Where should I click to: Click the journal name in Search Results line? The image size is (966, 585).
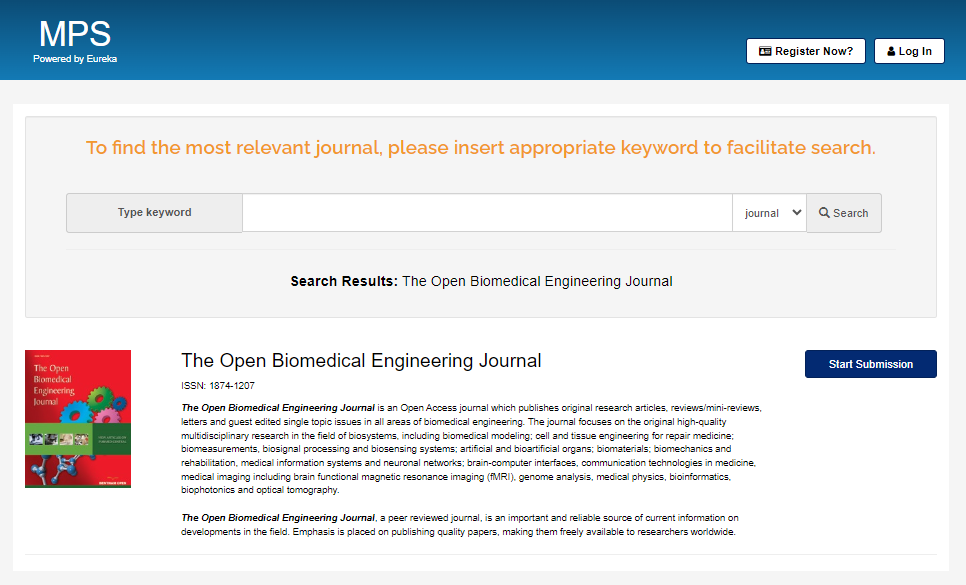(537, 281)
